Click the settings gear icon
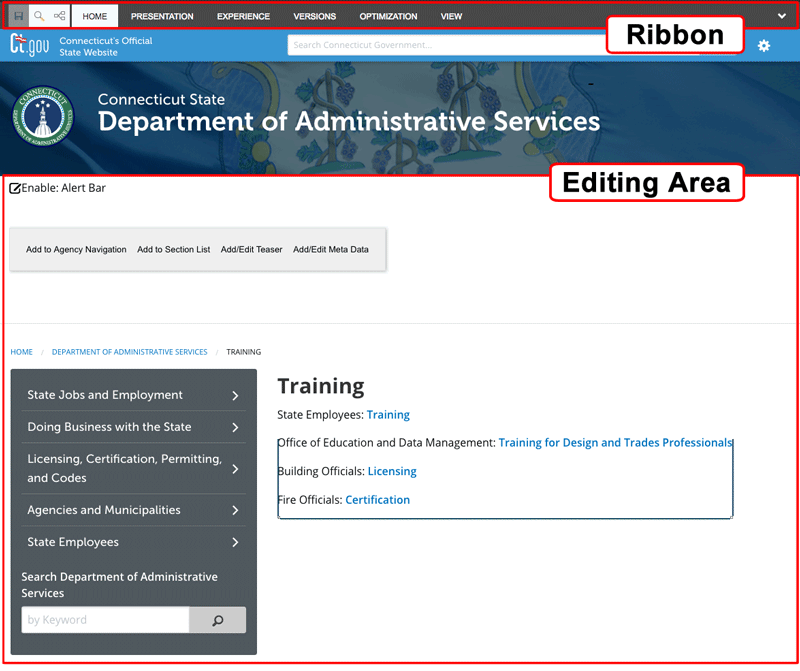This screenshot has height=671, width=800. (764, 46)
